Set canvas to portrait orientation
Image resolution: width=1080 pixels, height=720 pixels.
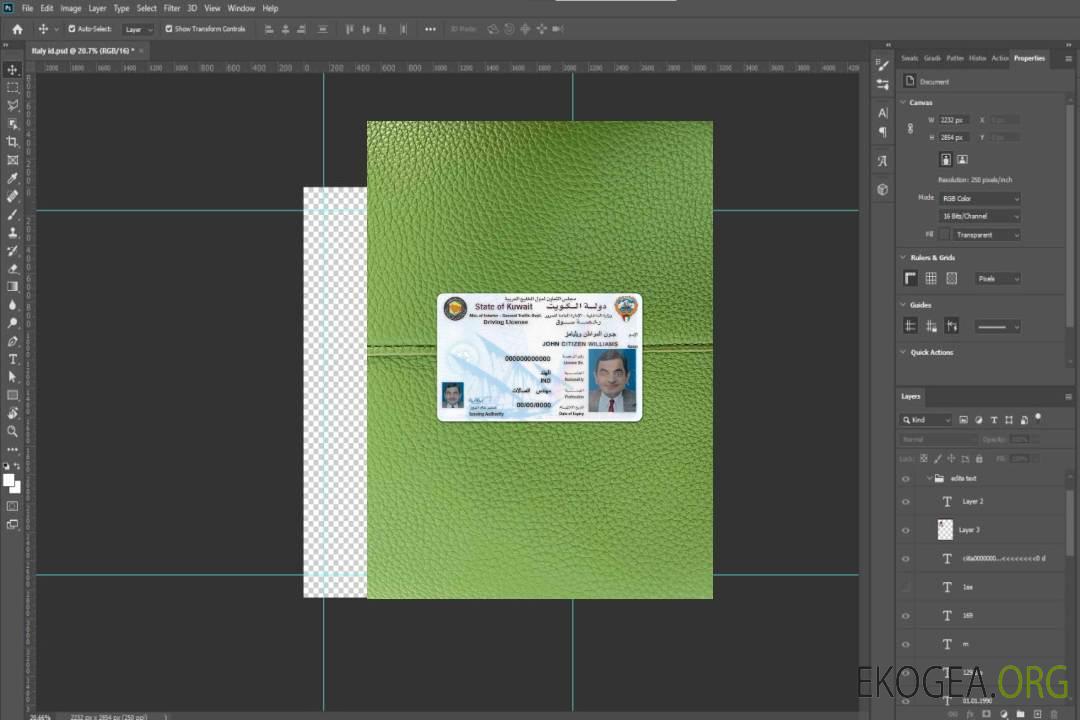coord(946,160)
